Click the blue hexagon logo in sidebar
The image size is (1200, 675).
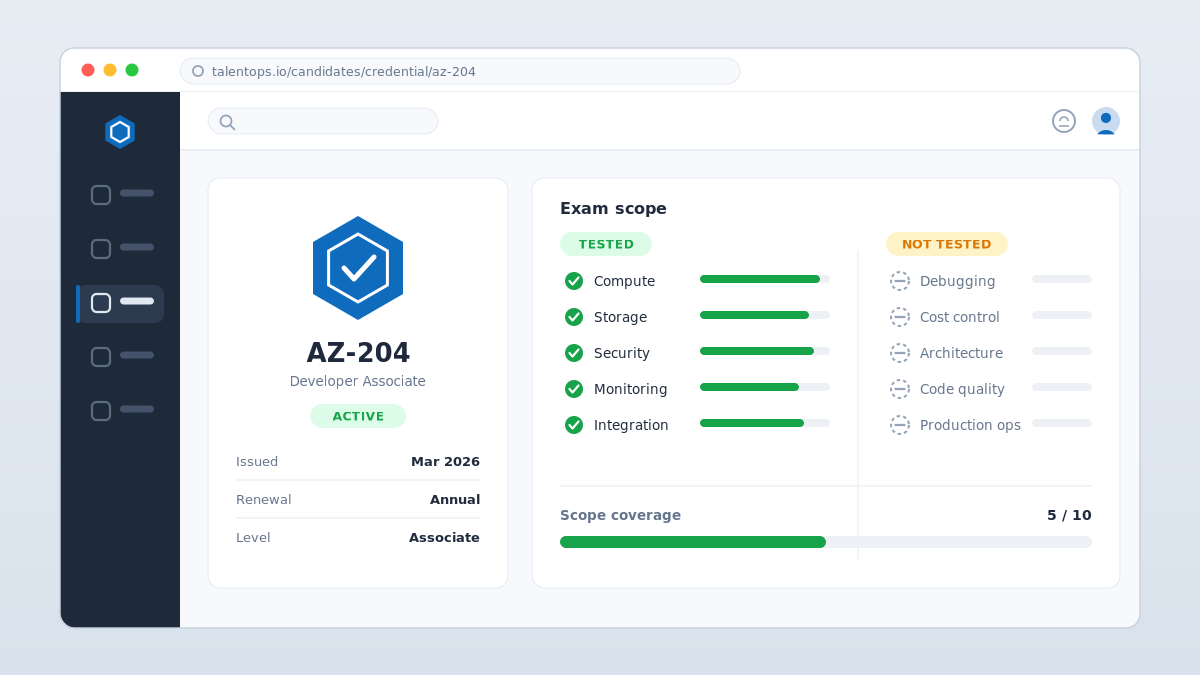coord(120,131)
